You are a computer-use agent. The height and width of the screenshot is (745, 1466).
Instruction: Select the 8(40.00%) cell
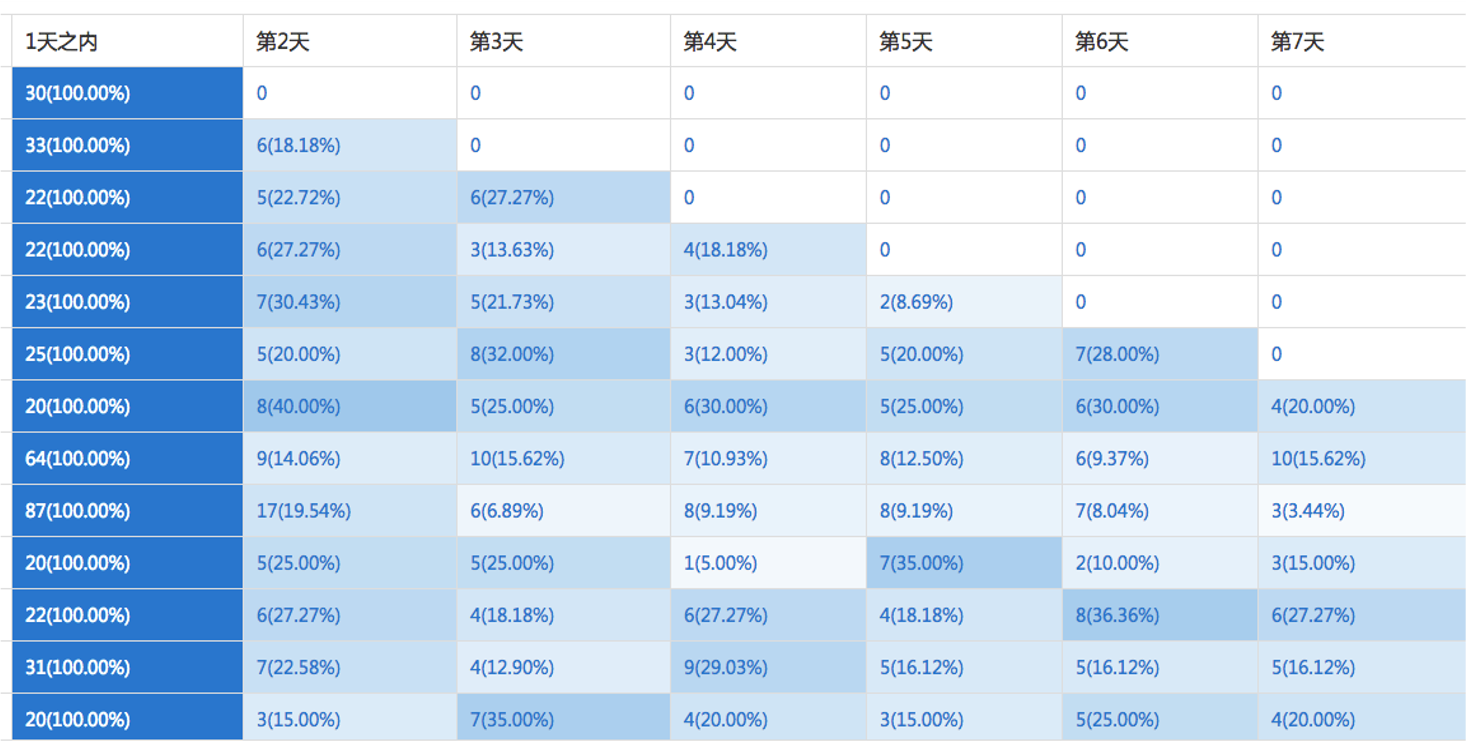[298, 407]
